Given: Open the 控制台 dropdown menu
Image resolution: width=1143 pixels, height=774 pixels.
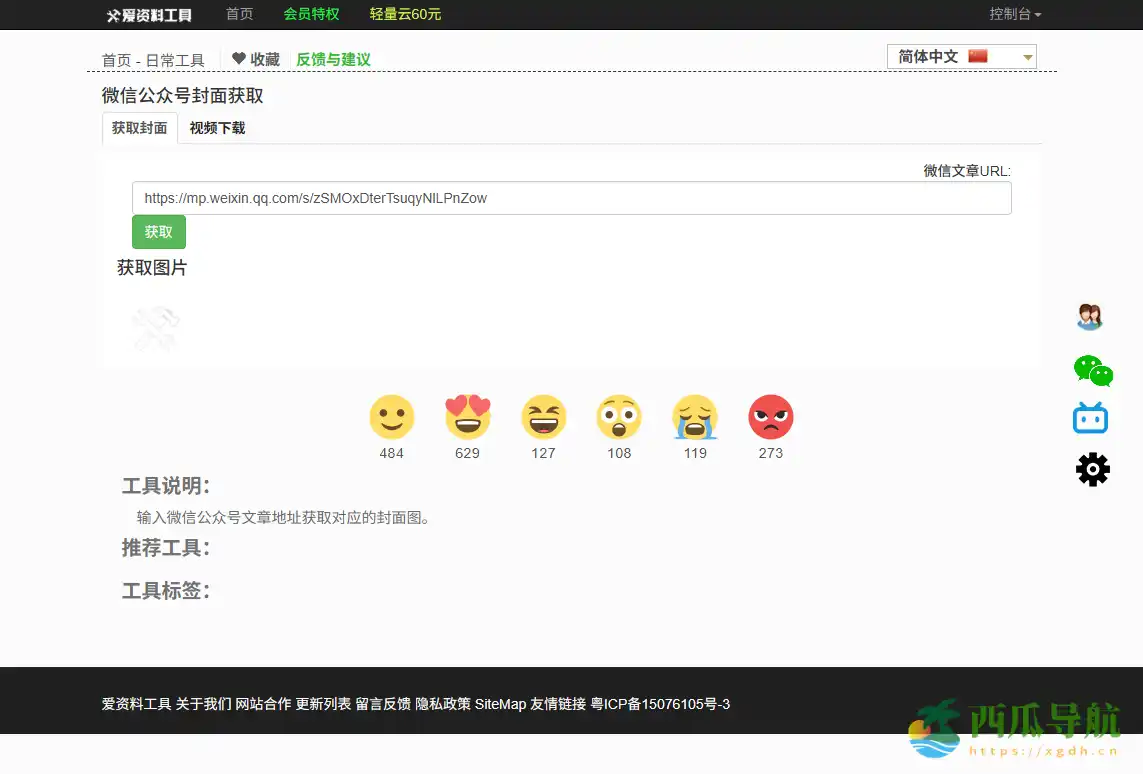Looking at the screenshot, I should (1012, 14).
